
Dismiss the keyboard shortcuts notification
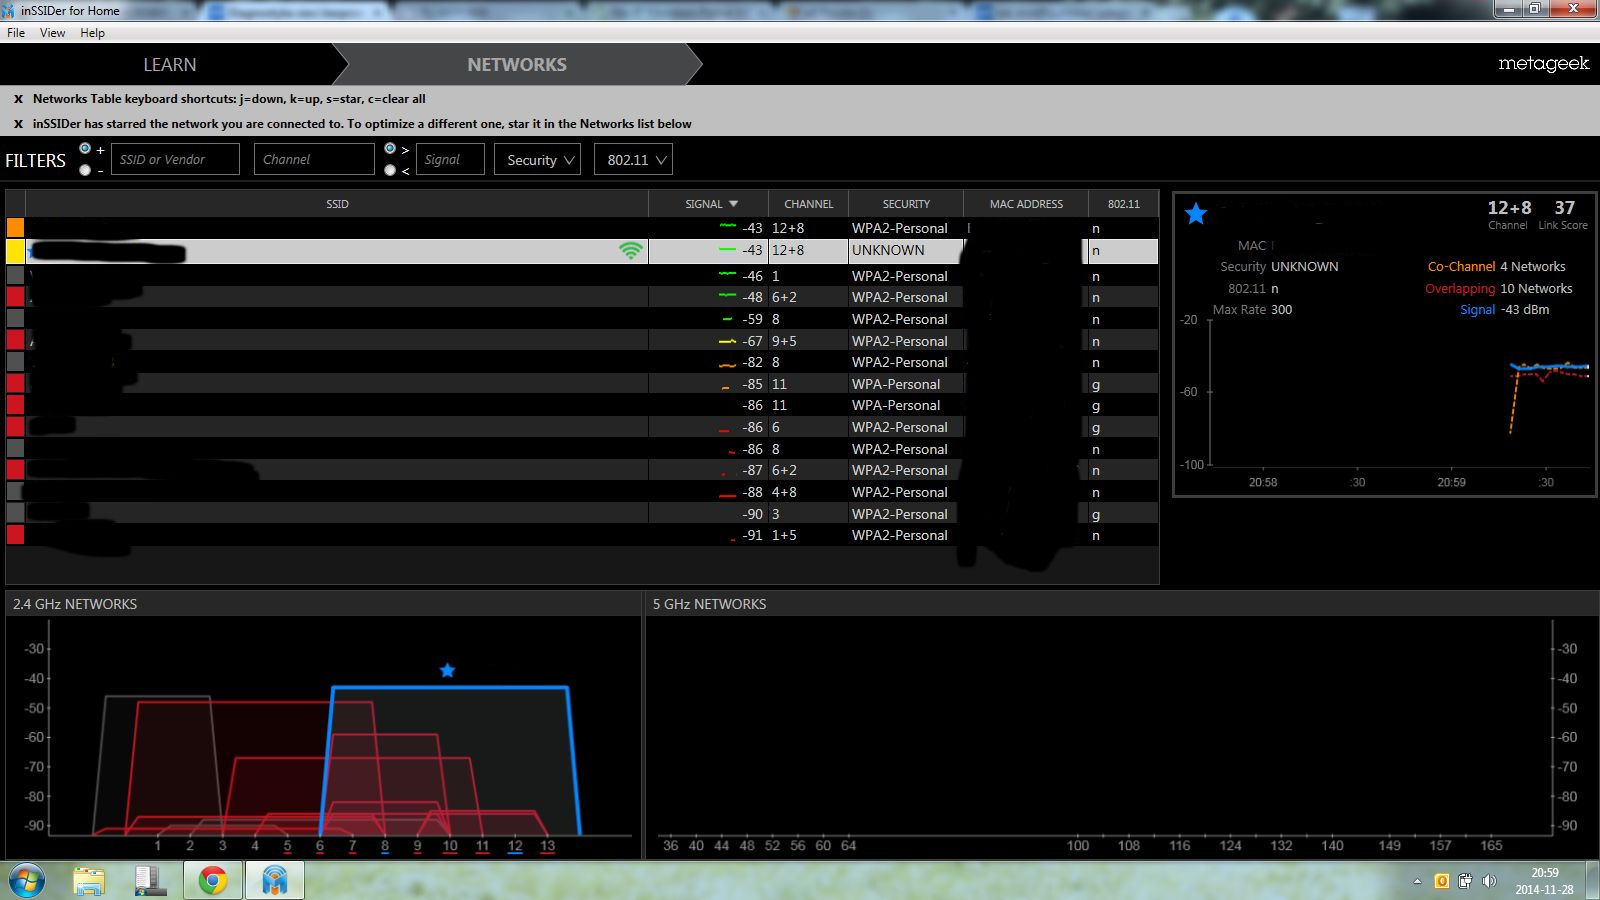(x=18, y=99)
